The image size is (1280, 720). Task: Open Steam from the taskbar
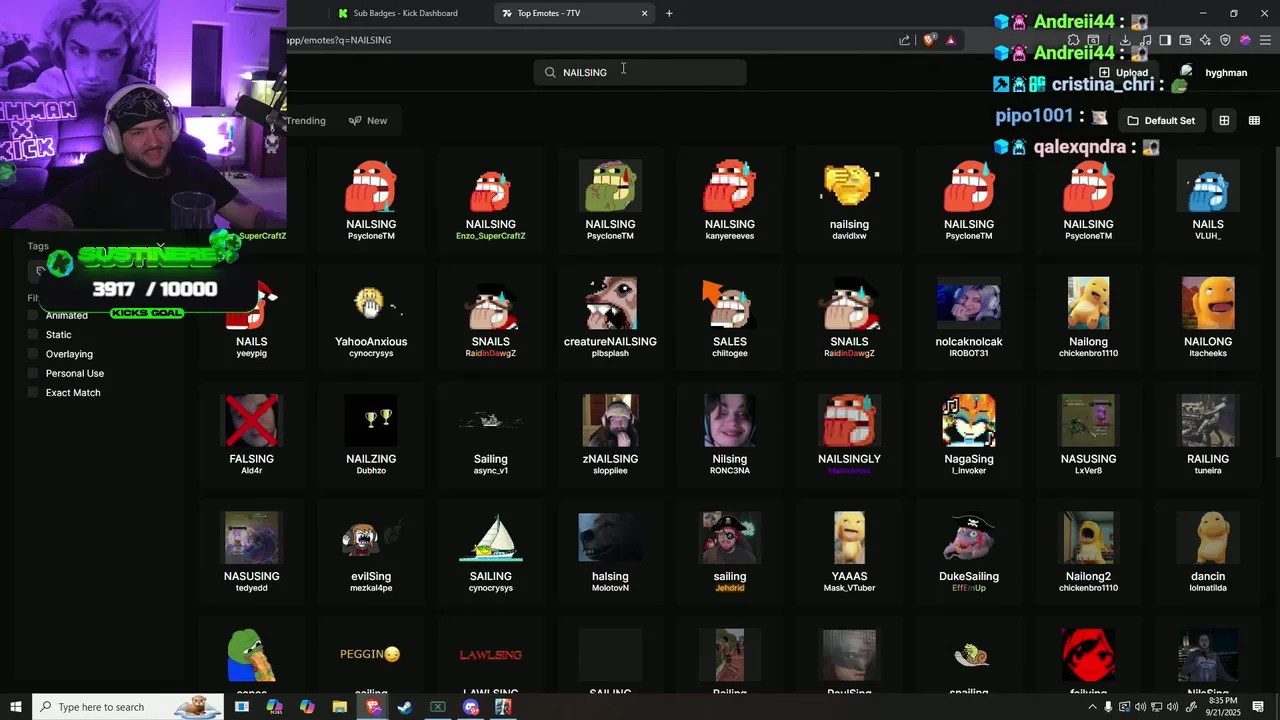405,707
